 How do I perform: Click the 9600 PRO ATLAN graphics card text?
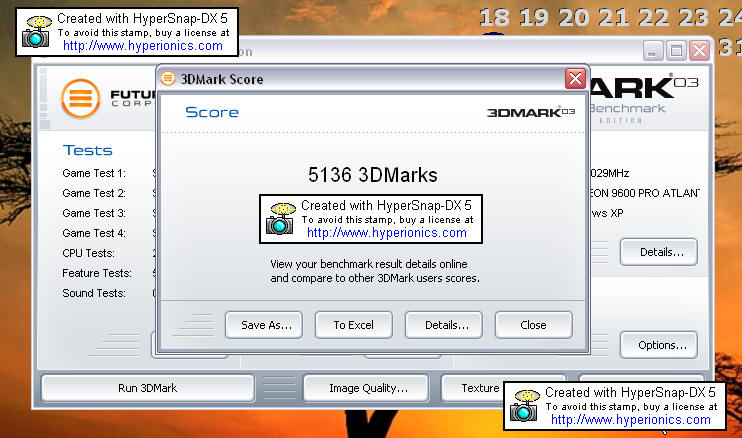[645, 193]
